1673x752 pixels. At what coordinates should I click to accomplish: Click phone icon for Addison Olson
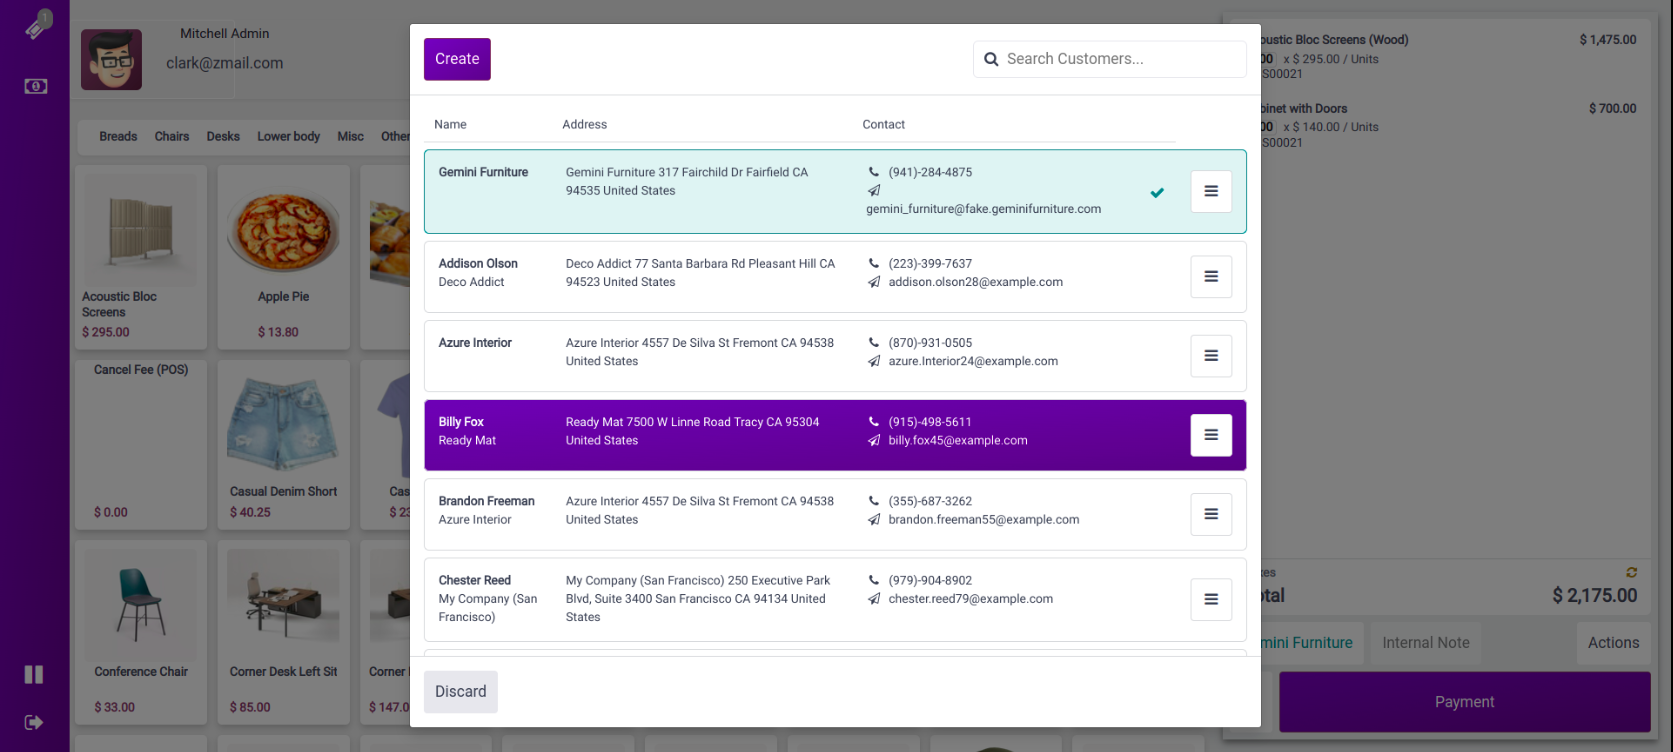click(x=874, y=264)
